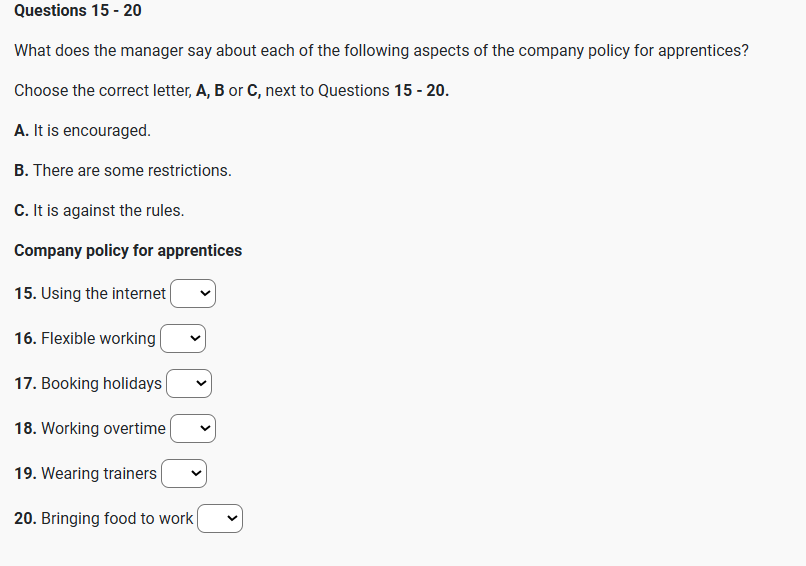Click the '19. Wearing trainers' label text
The image size is (806, 566).
coord(86,474)
